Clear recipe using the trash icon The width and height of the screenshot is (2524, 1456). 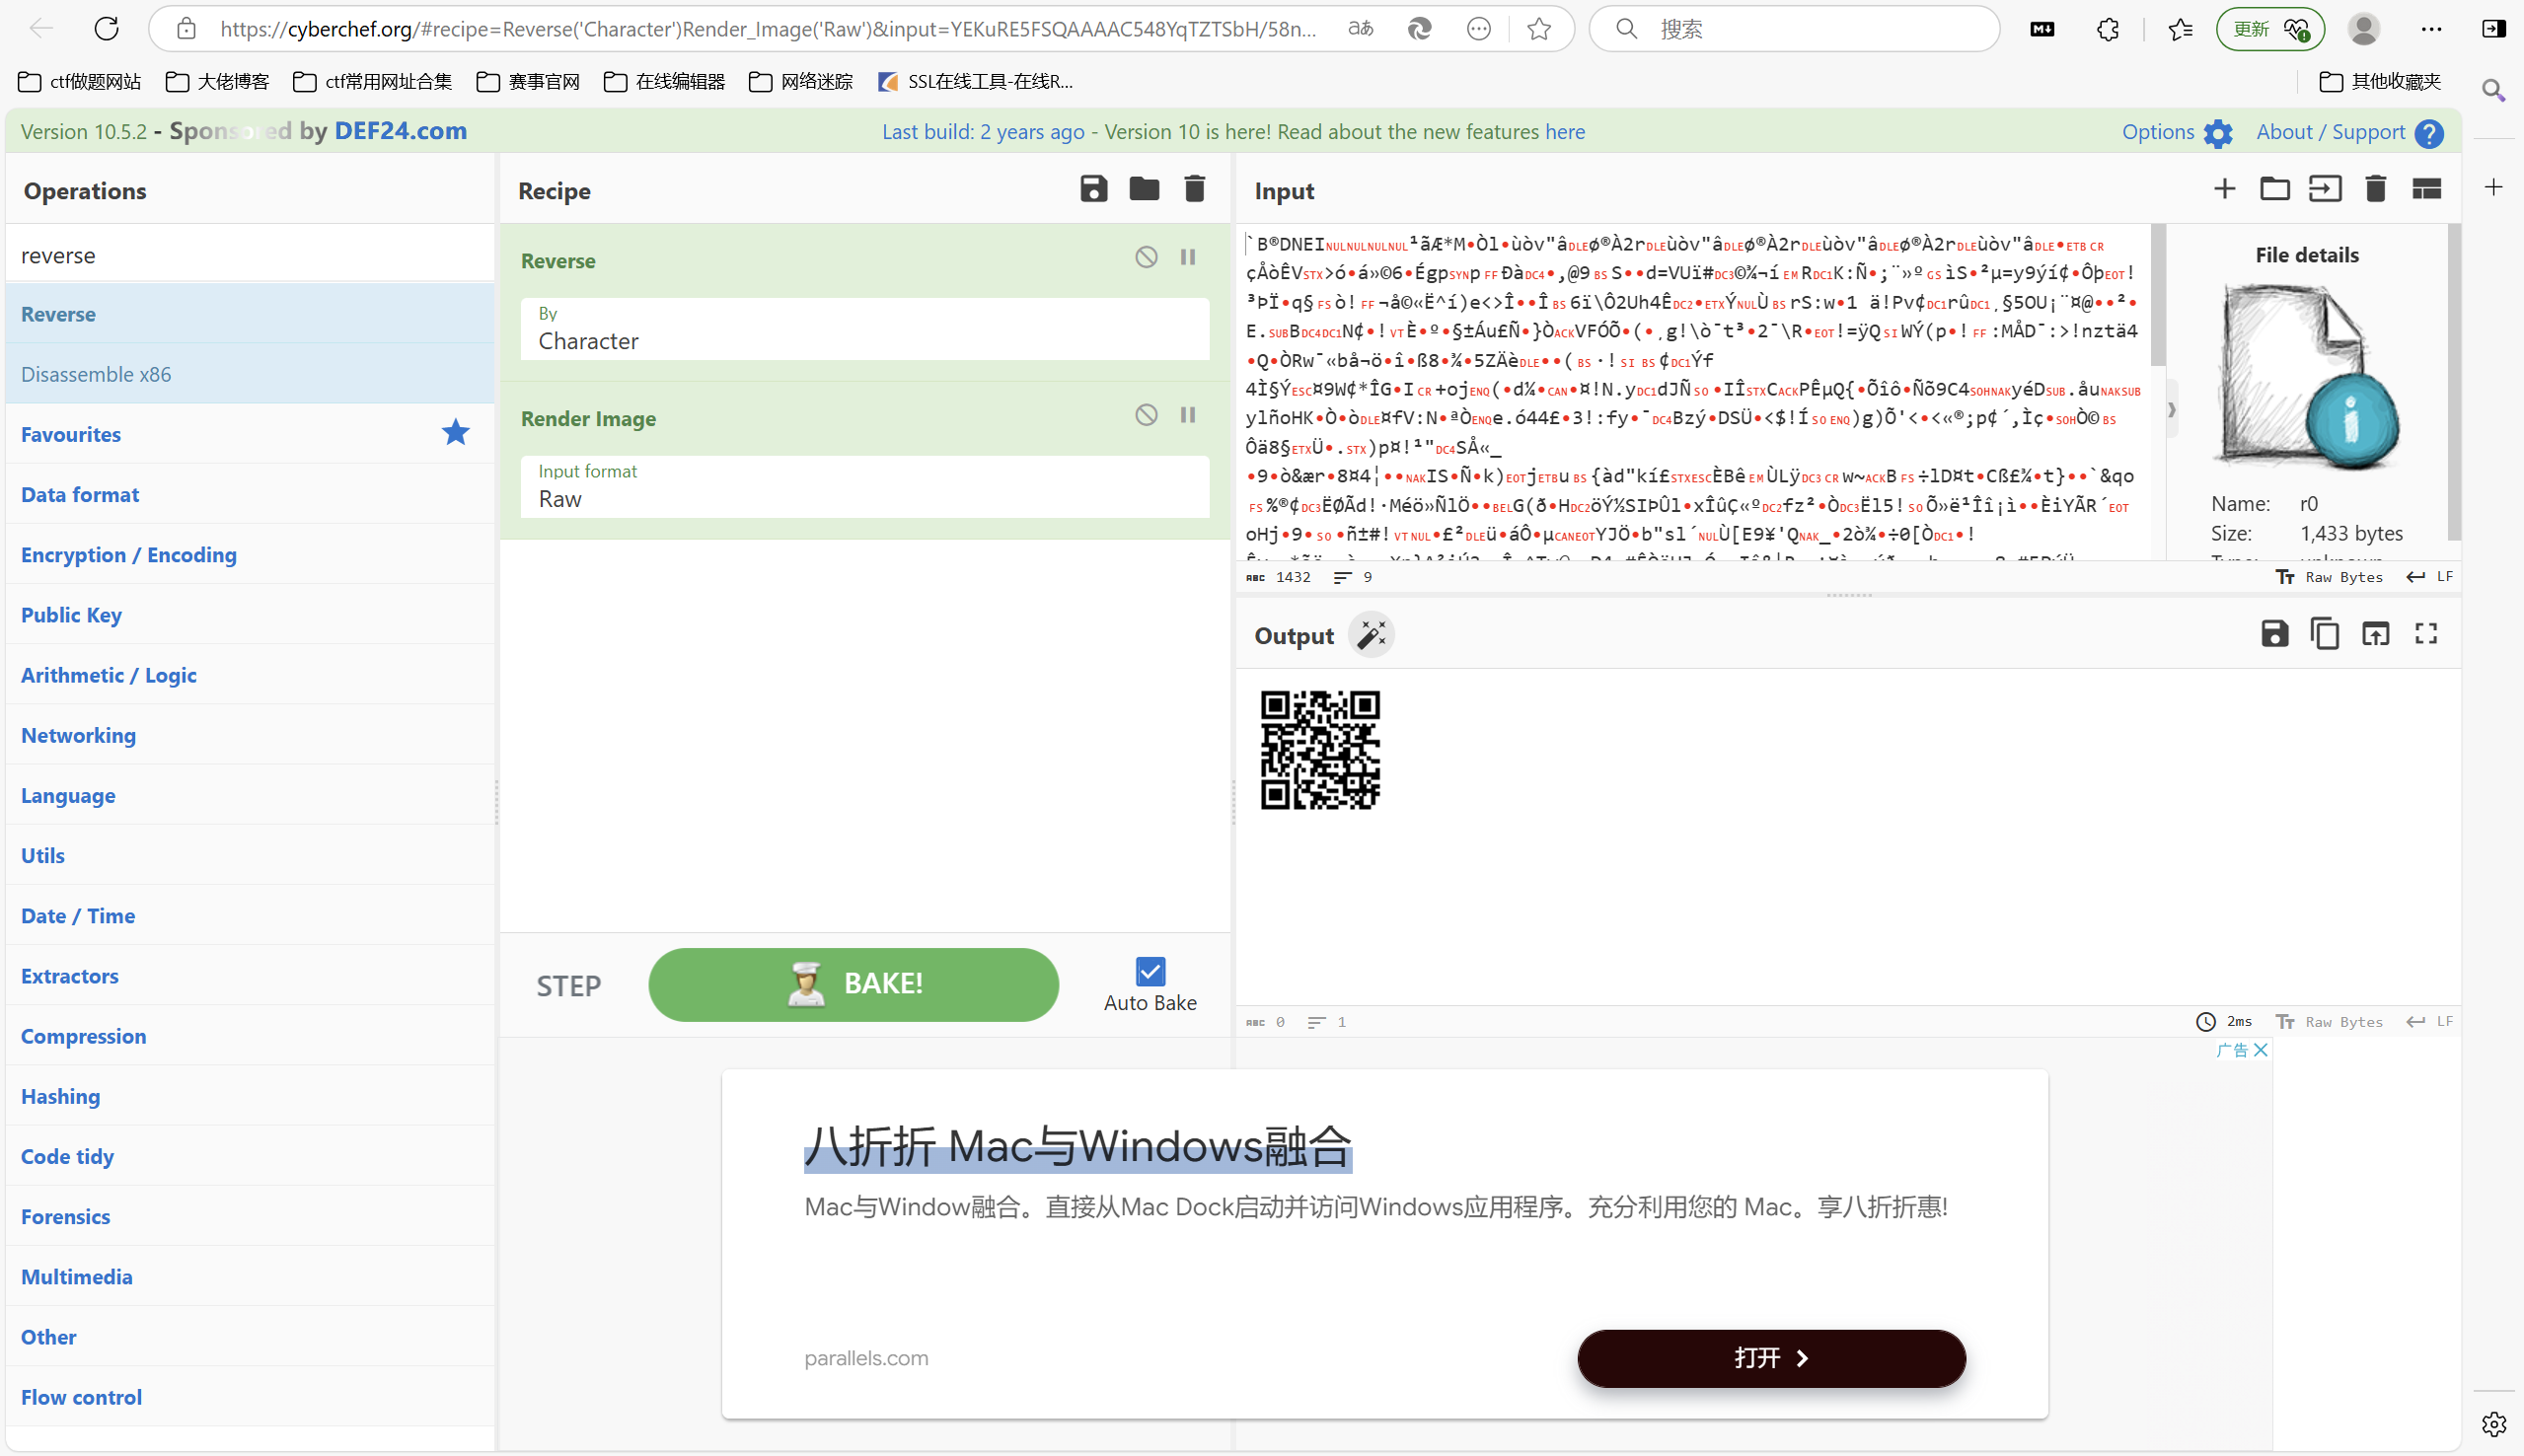1194,189
